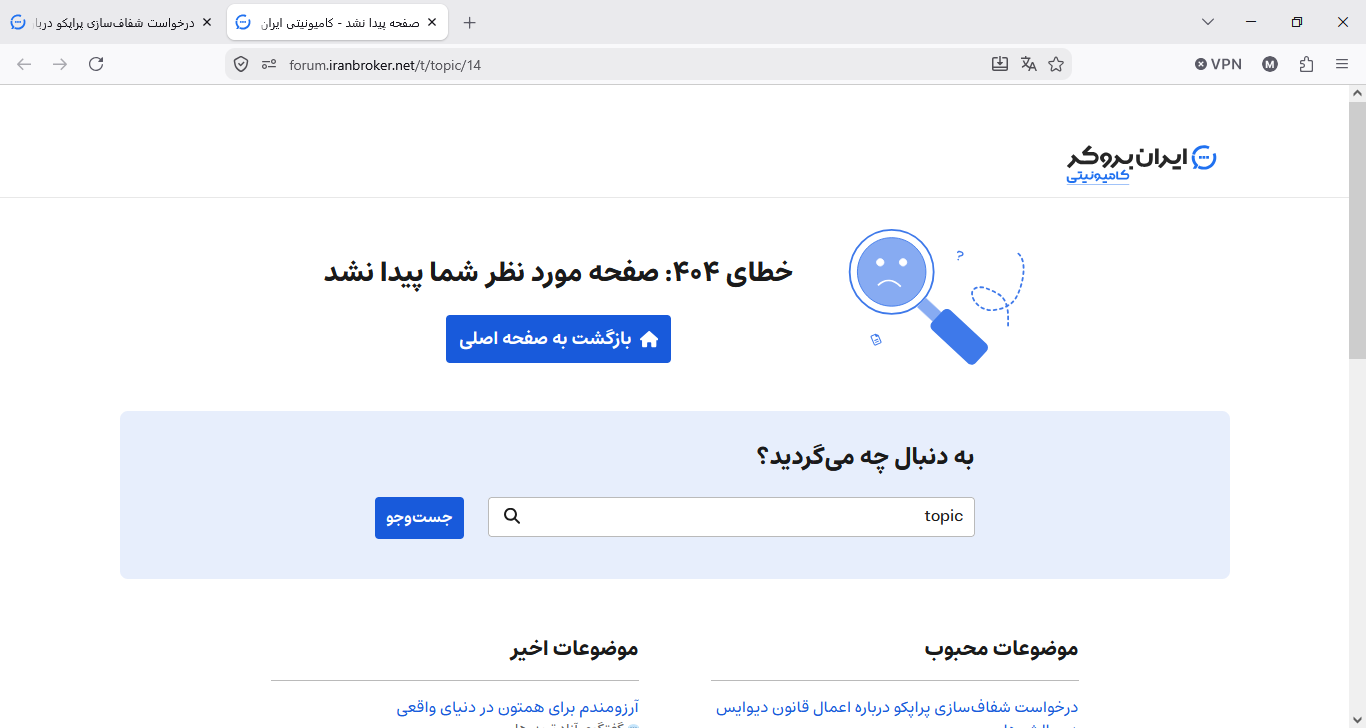The width and height of the screenshot is (1366, 728).
Task: Open the extensions puzzle icon
Action: (x=1306, y=64)
